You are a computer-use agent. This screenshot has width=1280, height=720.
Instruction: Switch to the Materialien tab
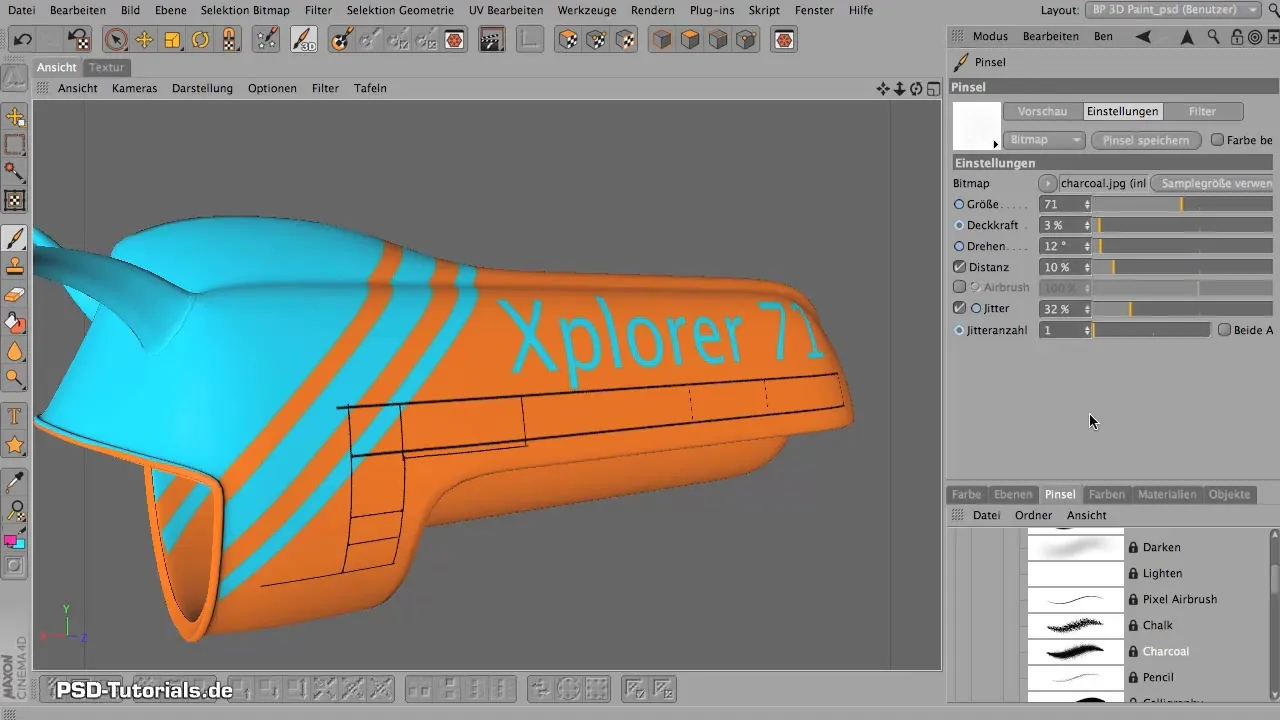[1166, 494]
